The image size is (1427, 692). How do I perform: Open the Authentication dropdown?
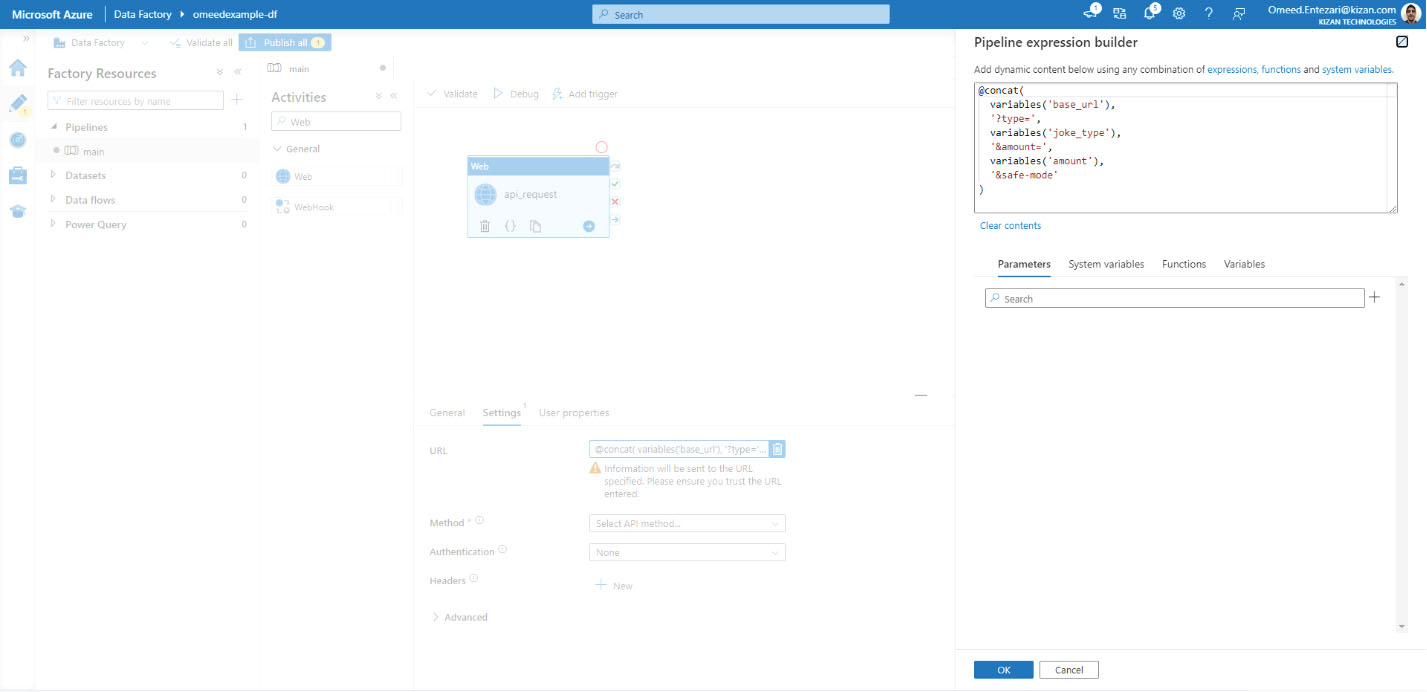687,552
